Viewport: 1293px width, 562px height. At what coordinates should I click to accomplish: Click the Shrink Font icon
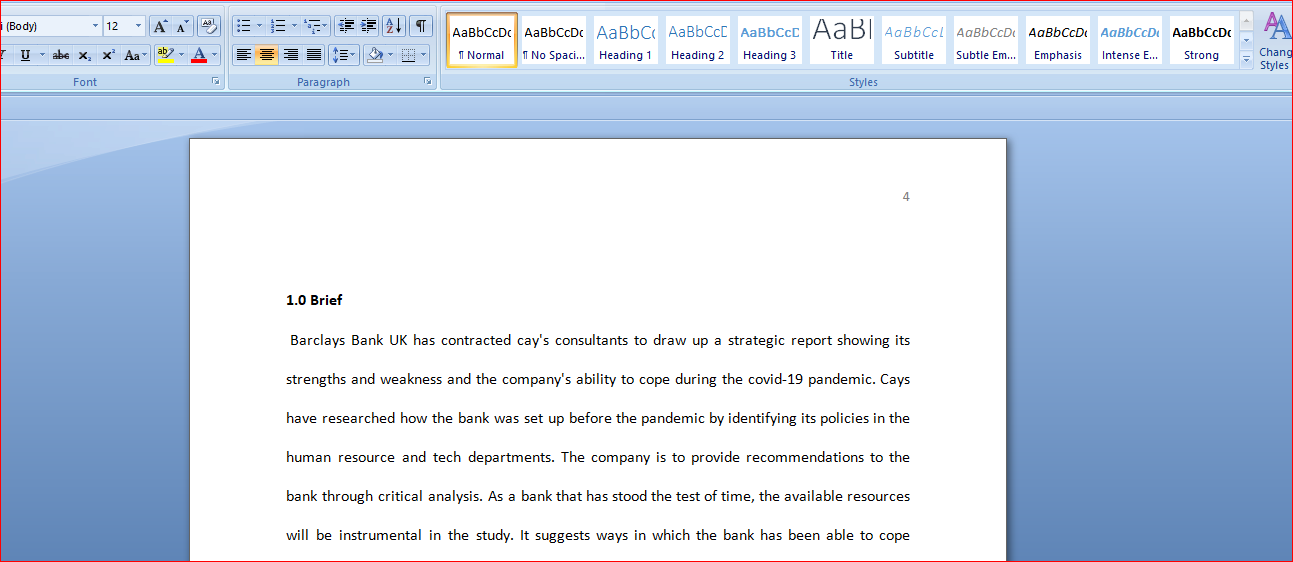[x=181, y=27]
